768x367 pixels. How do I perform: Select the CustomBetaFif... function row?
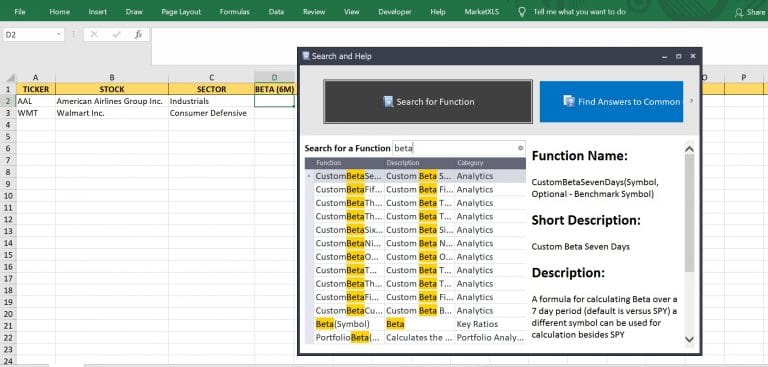click(415, 189)
